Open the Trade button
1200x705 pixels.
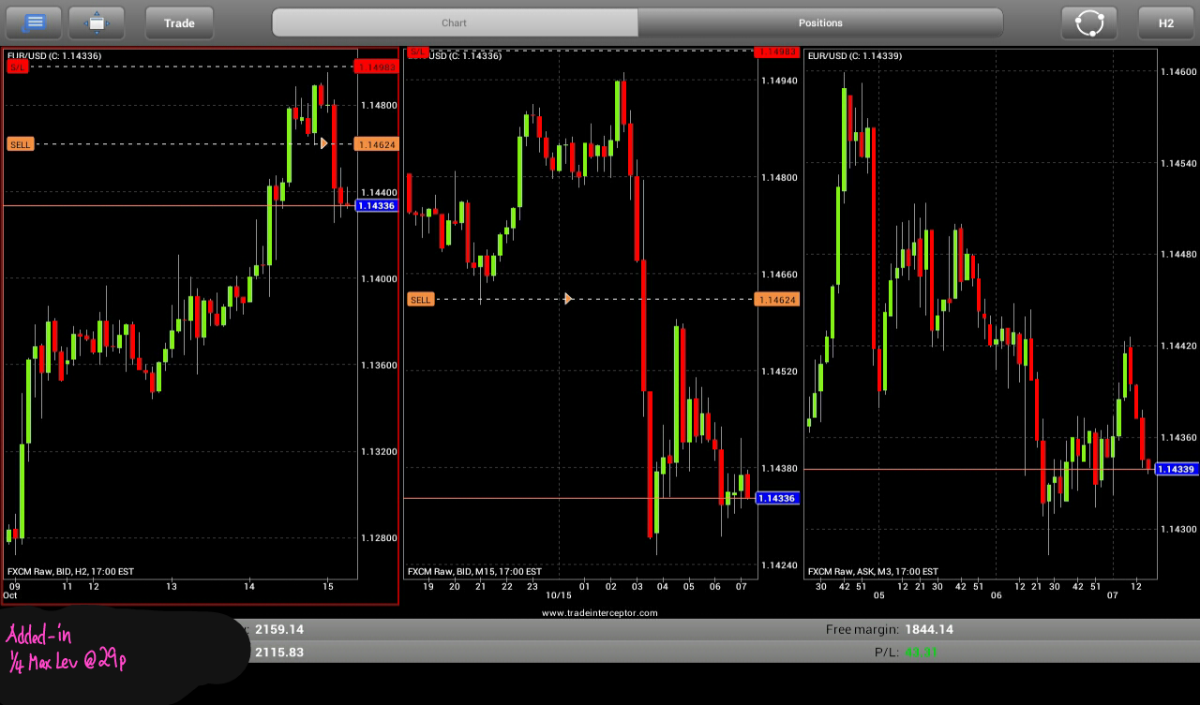(180, 22)
